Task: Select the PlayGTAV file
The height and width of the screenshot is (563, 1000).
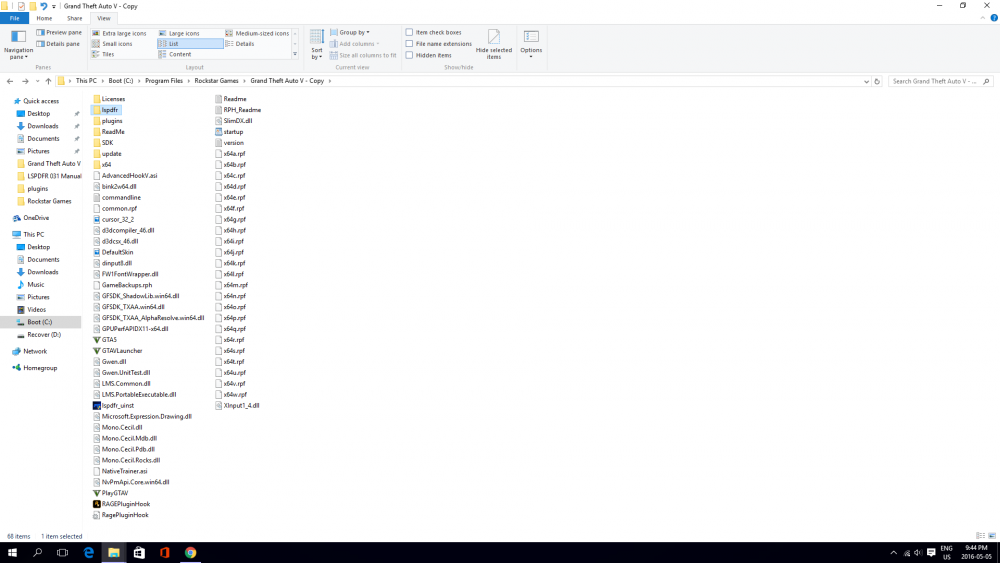Action: pyautogui.click(x=110, y=493)
